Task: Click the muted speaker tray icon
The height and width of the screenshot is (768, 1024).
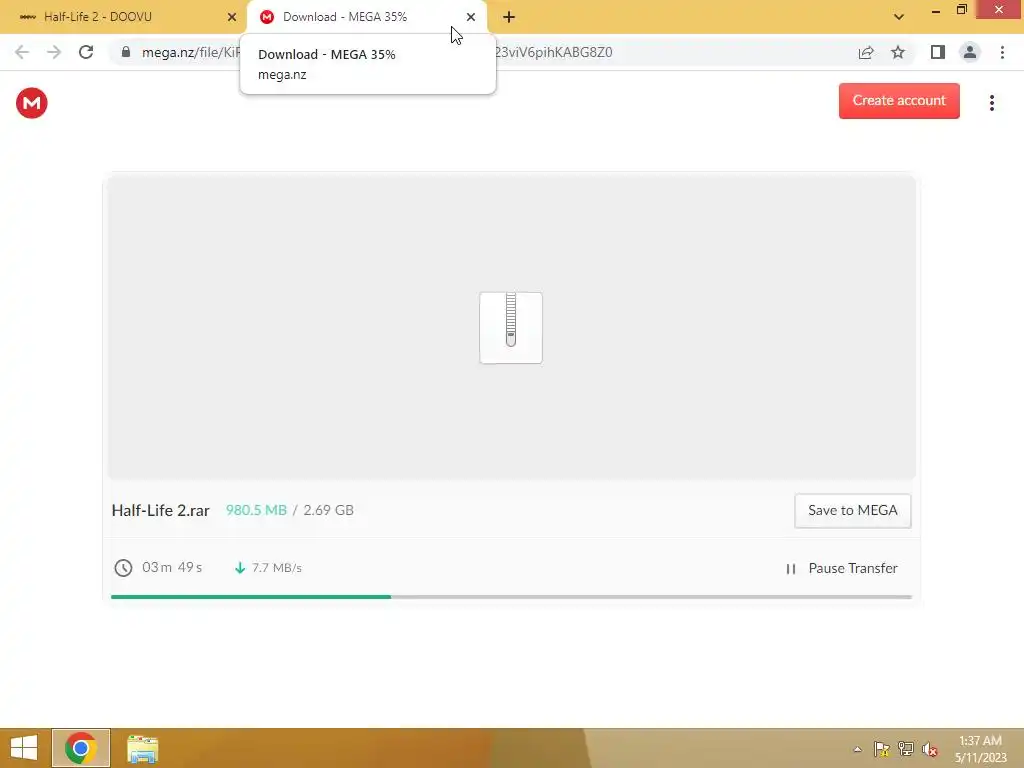Action: pos(930,749)
